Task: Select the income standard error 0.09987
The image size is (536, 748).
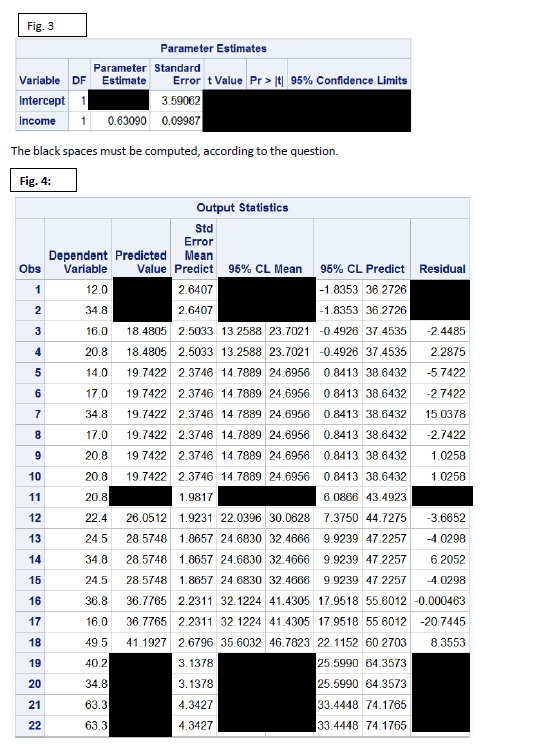Action: (x=181, y=121)
